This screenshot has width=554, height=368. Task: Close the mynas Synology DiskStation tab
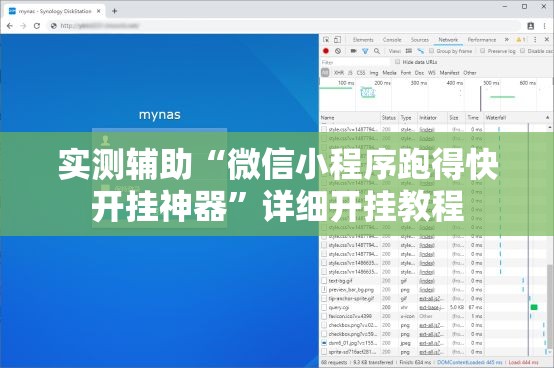click(x=99, y=11)
